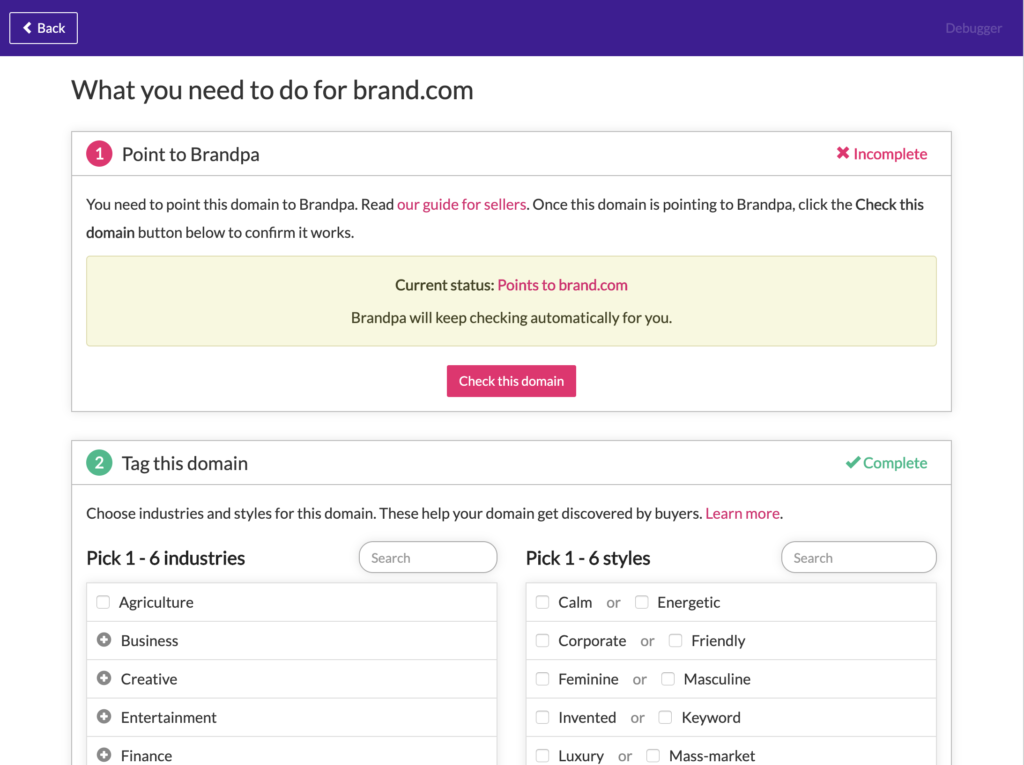Open the Learn more link
1024x765 pixels.
[x=743, y=513]
